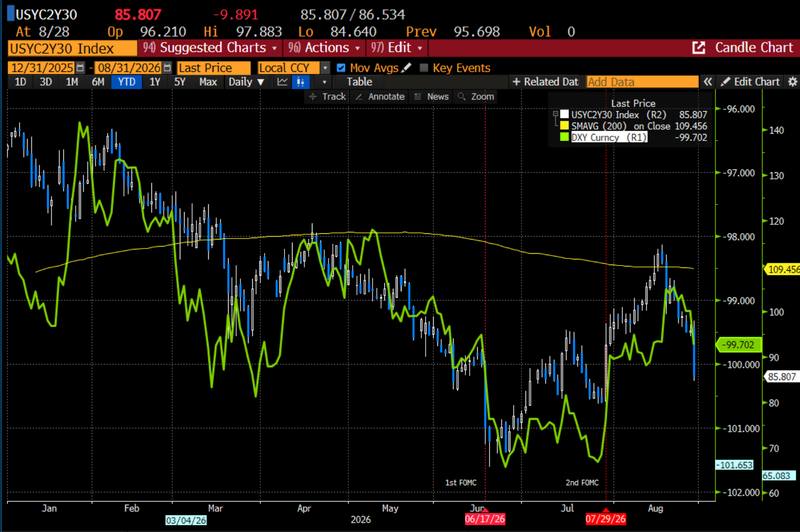Open the Actions dropdown menu

[x=324, y=48]
